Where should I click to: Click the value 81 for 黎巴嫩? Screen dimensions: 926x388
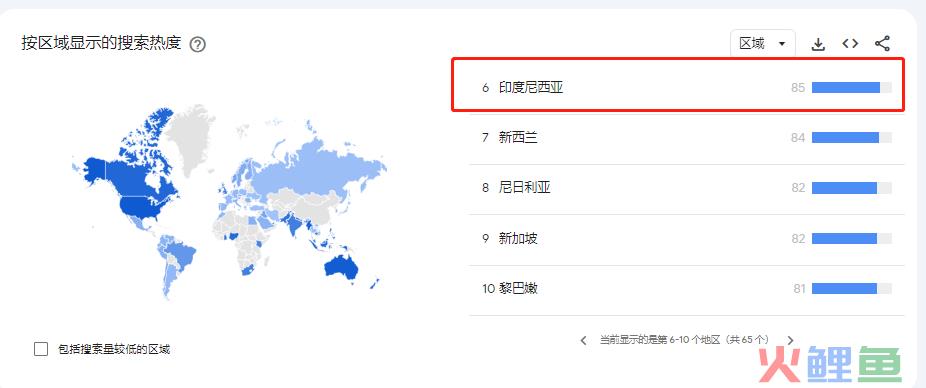(799, 289)
